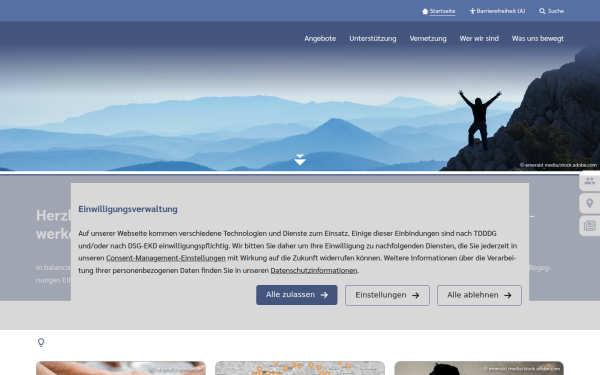Open the Was uns bewegt menu
Viewport: 600px width, 375px height.
tap(538, 39)
